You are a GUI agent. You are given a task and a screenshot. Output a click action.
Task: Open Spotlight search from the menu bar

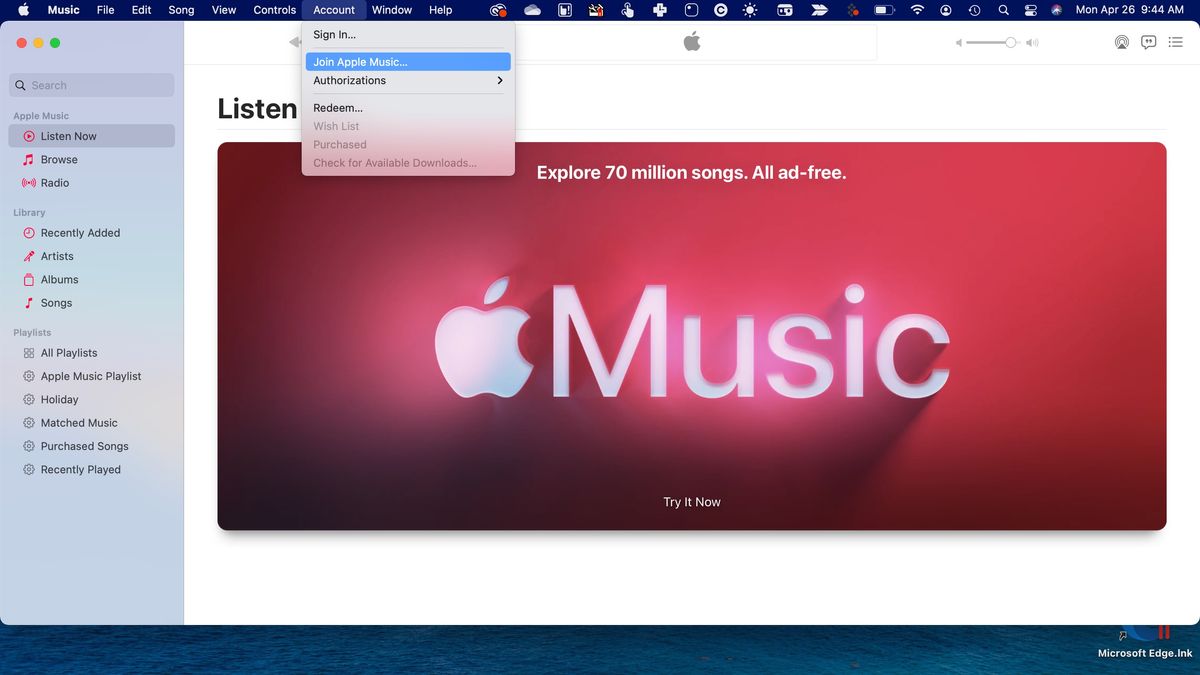(x=1002, y=10)
